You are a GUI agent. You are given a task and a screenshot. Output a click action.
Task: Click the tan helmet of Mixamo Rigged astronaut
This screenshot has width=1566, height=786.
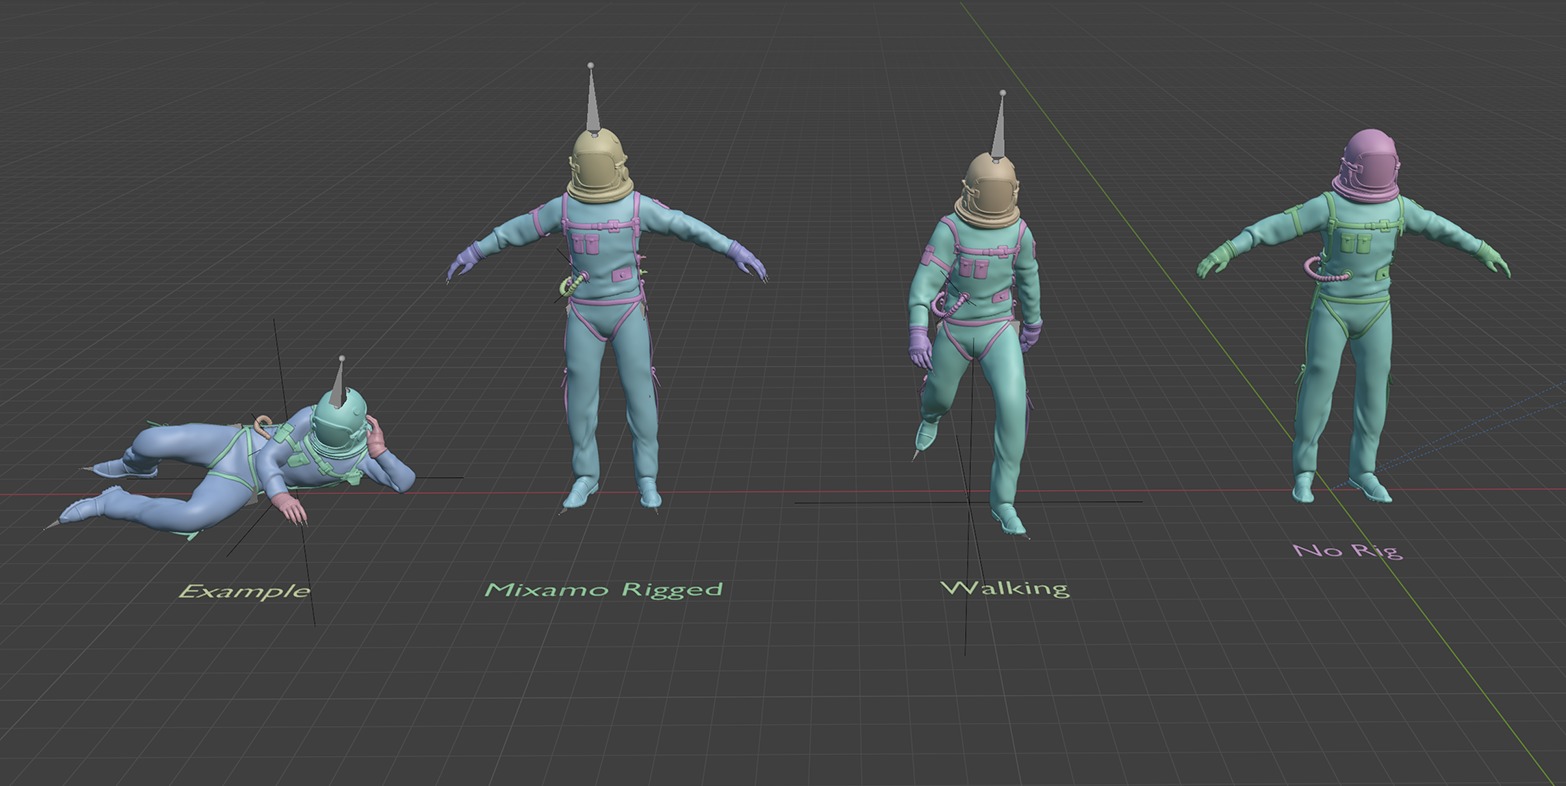pos(600,167)
